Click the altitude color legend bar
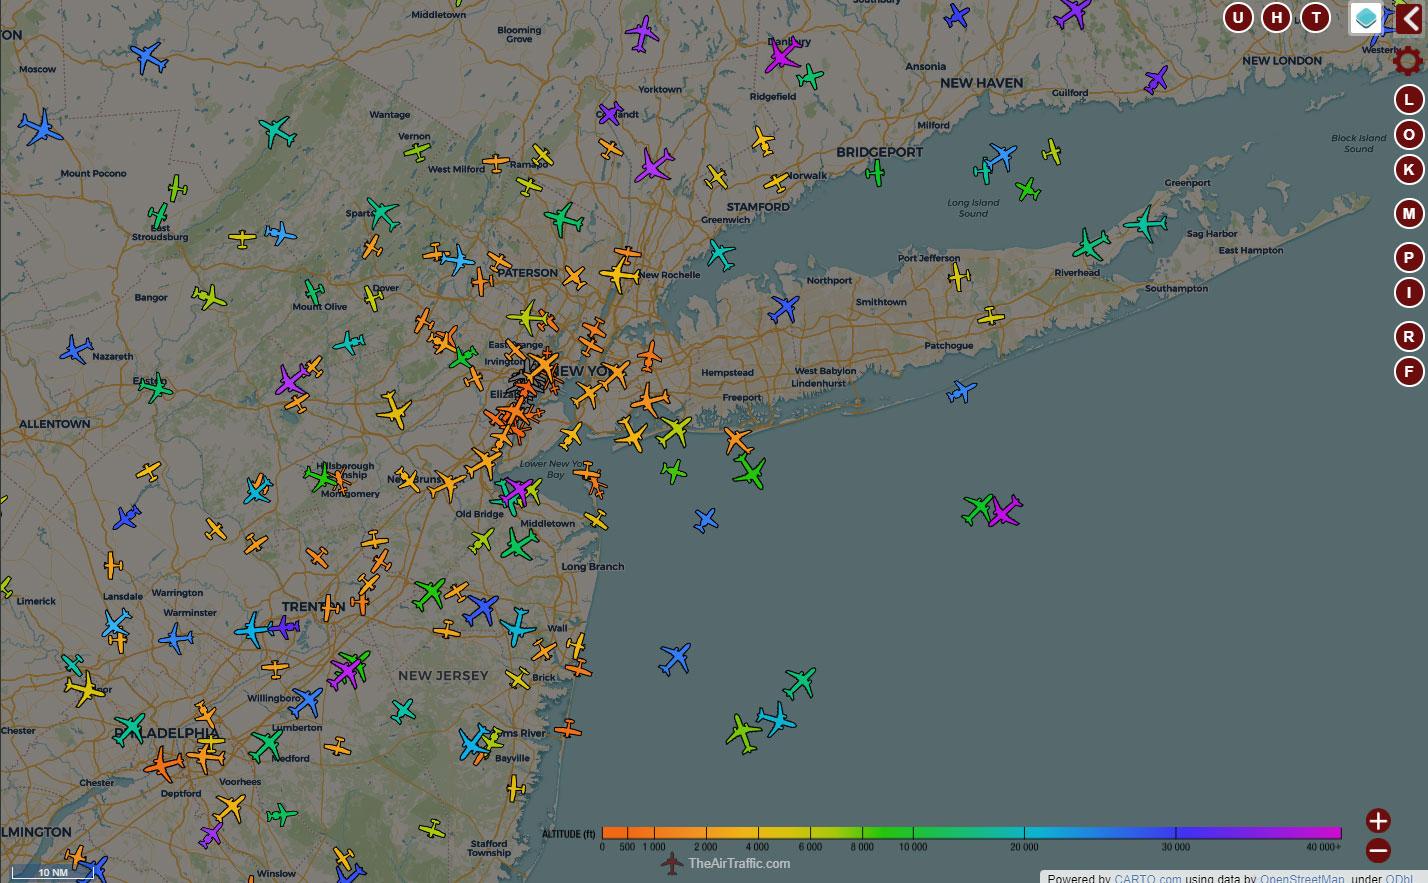The width and height of the screenshot is (1428, 883). click(x=971, y=833)
